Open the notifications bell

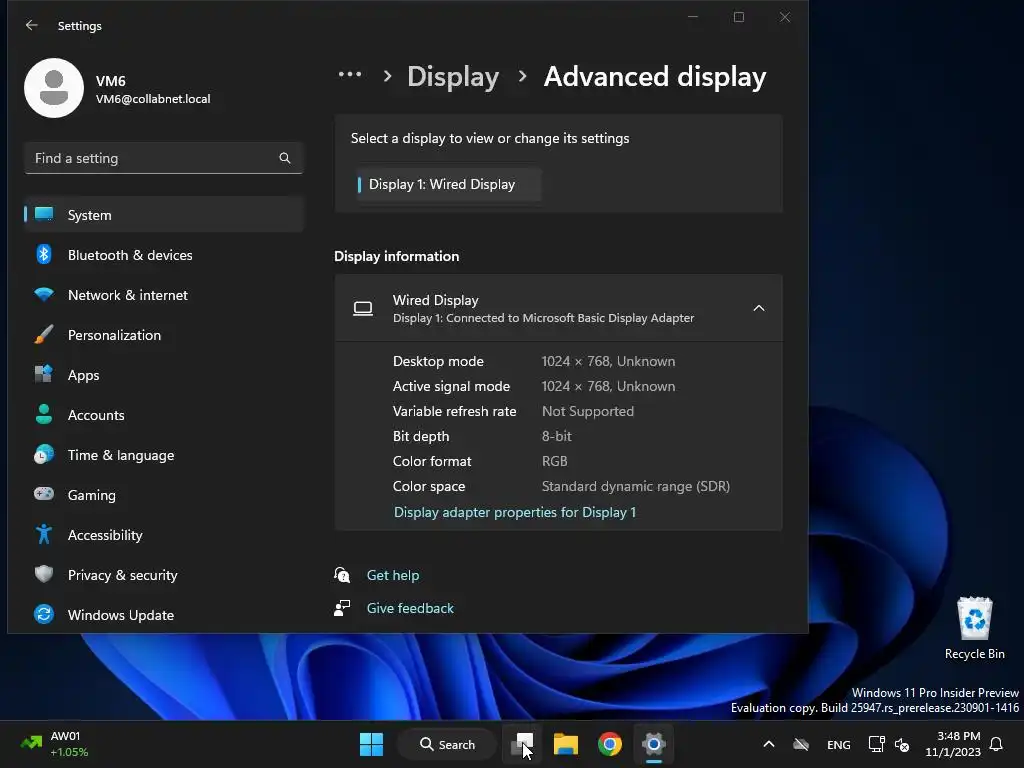(997, 744)
